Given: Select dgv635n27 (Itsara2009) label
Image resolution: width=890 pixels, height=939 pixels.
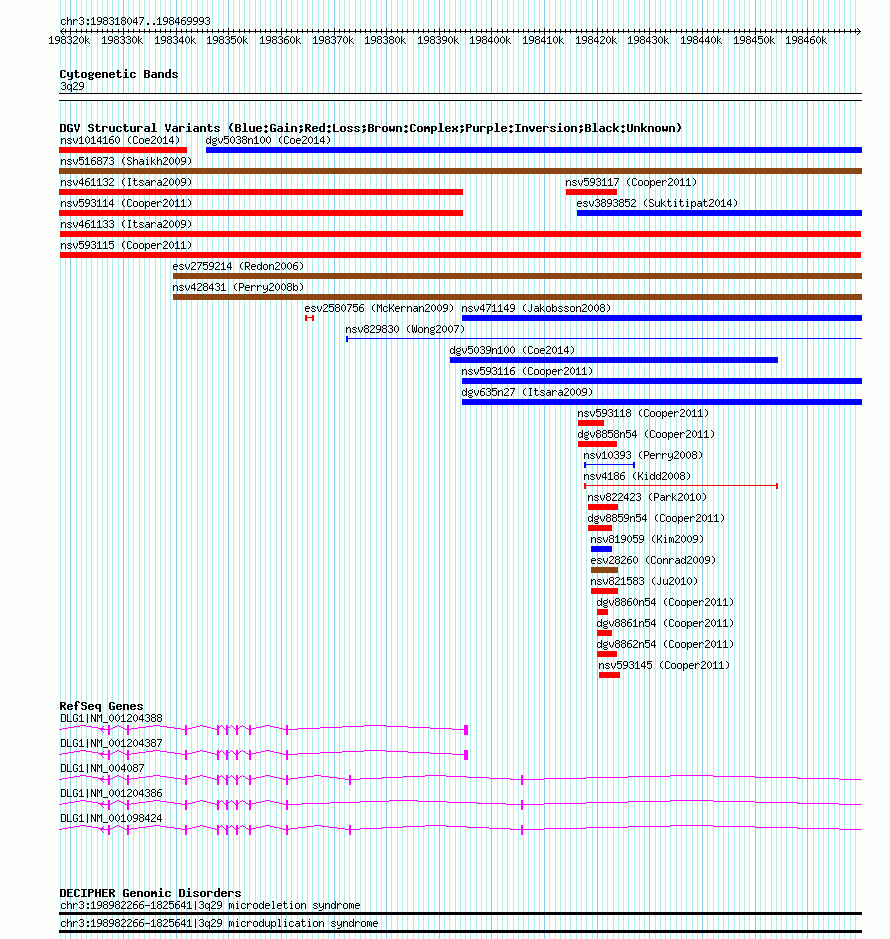Looking at the screenshot, I should coord(527,392).
